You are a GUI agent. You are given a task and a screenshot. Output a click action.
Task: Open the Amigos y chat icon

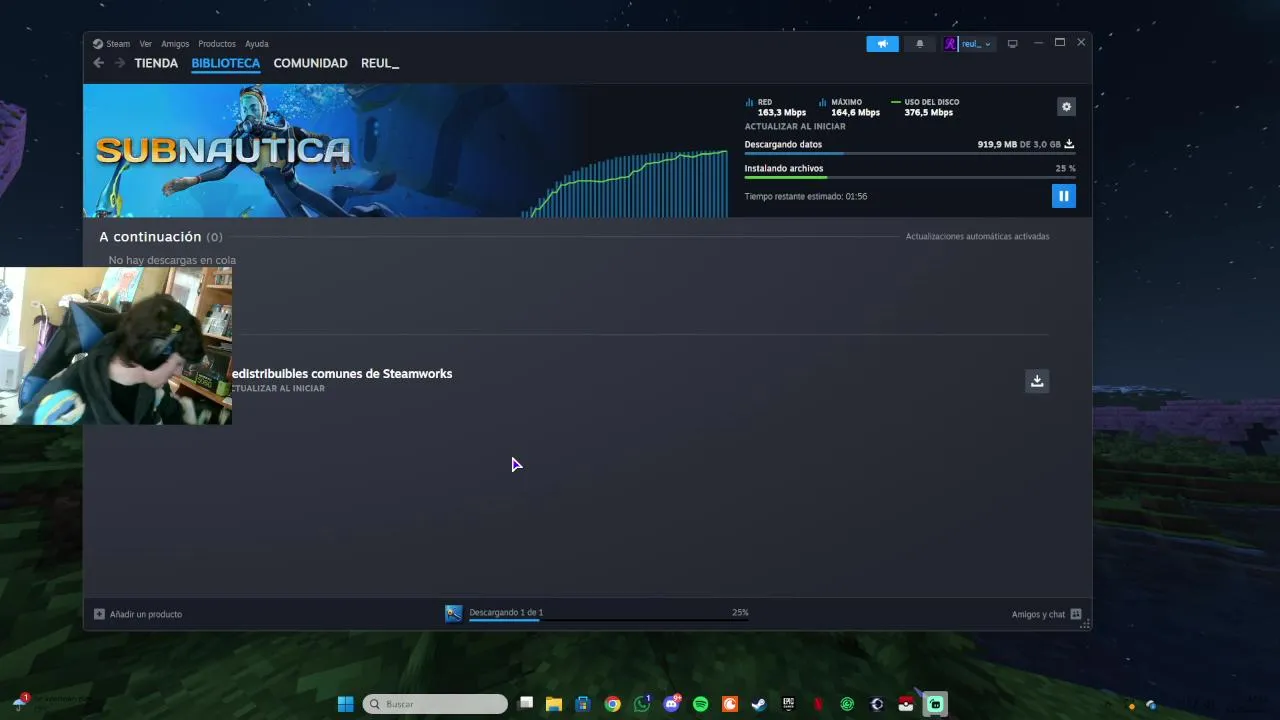[1076, 614]
